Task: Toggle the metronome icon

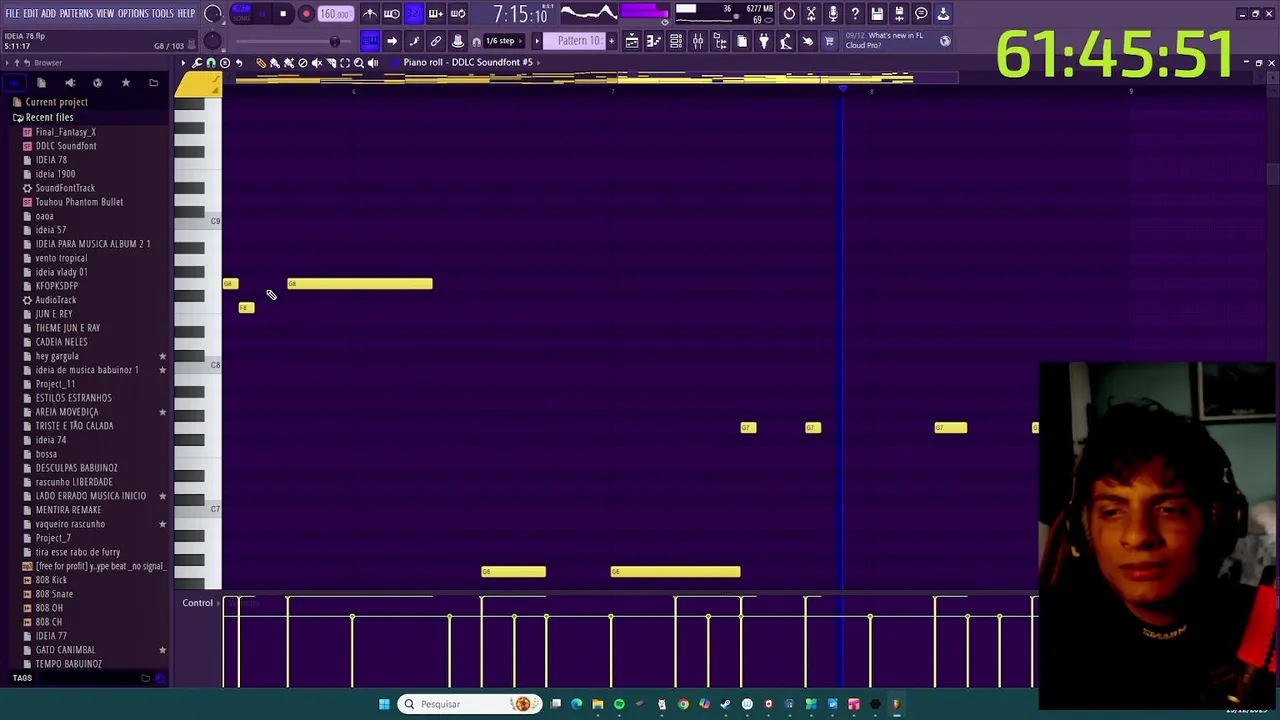Action: [370, 14]
